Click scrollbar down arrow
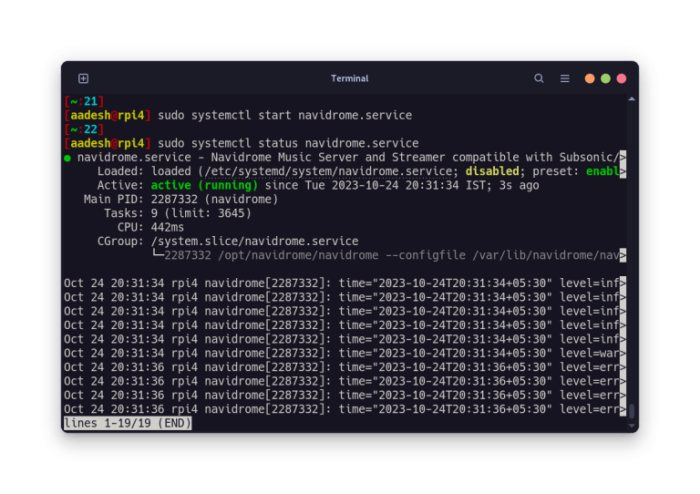The image size is (700, 494). 632,426
